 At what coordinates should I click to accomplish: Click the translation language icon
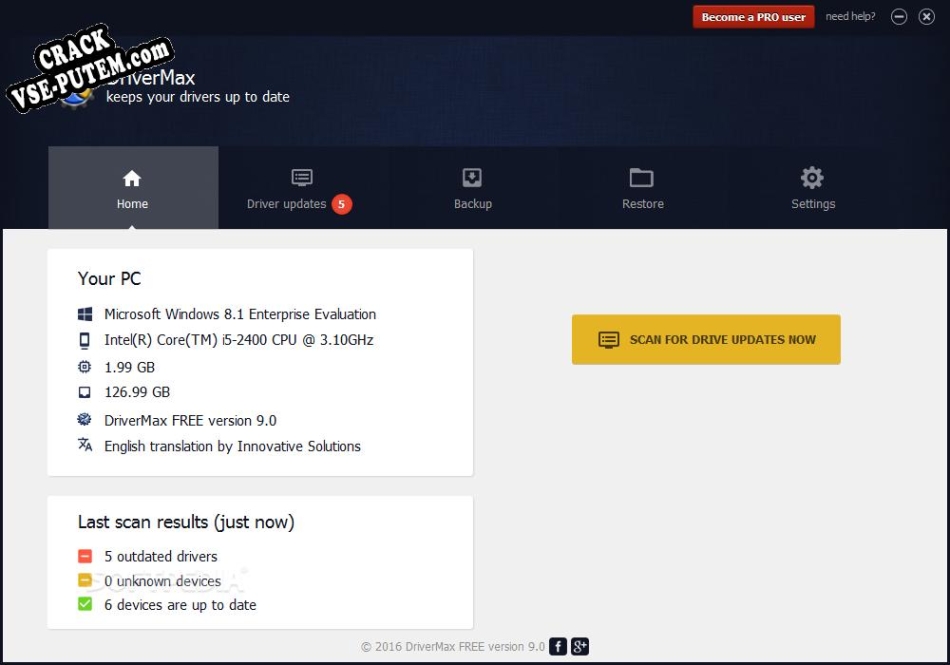85,445
